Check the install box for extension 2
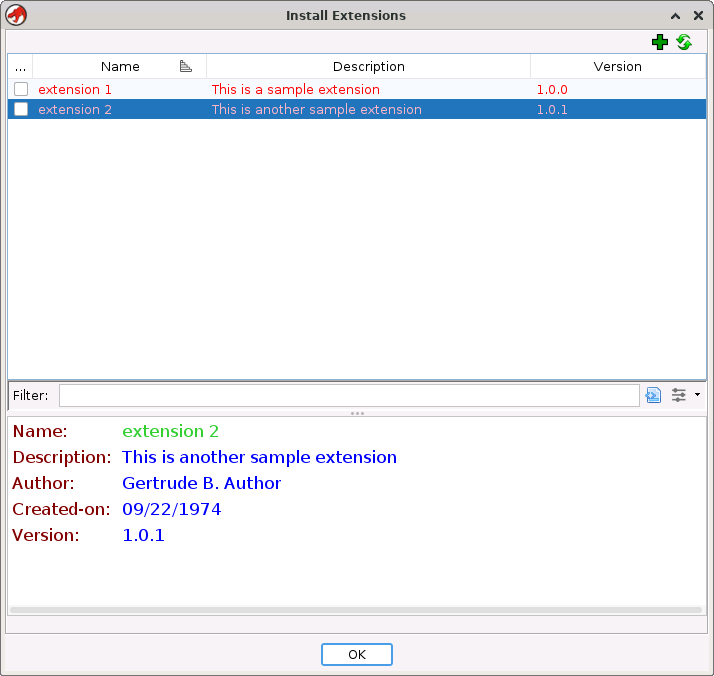The height and width of the screenshot is (676, 714). tap(21, 110)
